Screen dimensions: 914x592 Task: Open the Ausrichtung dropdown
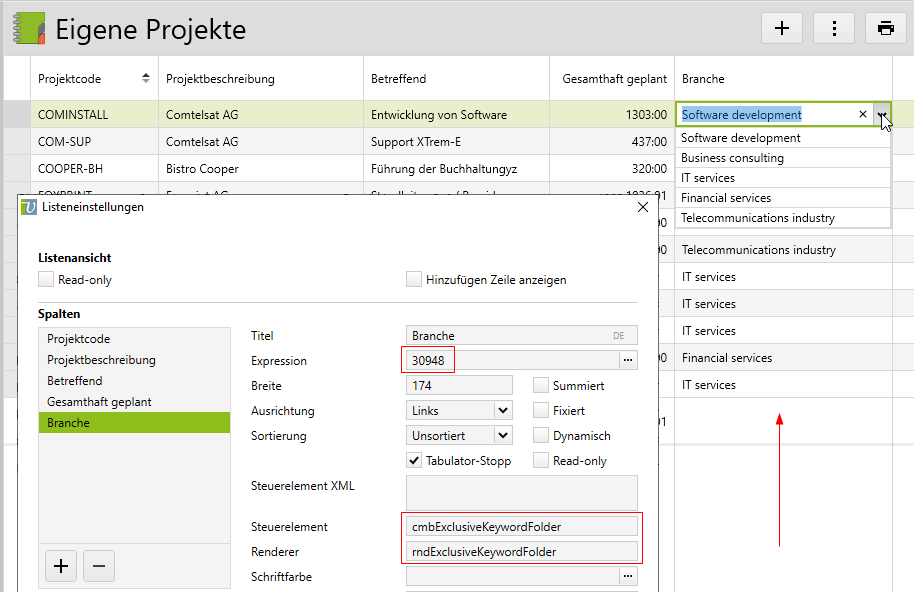point(502,410)
